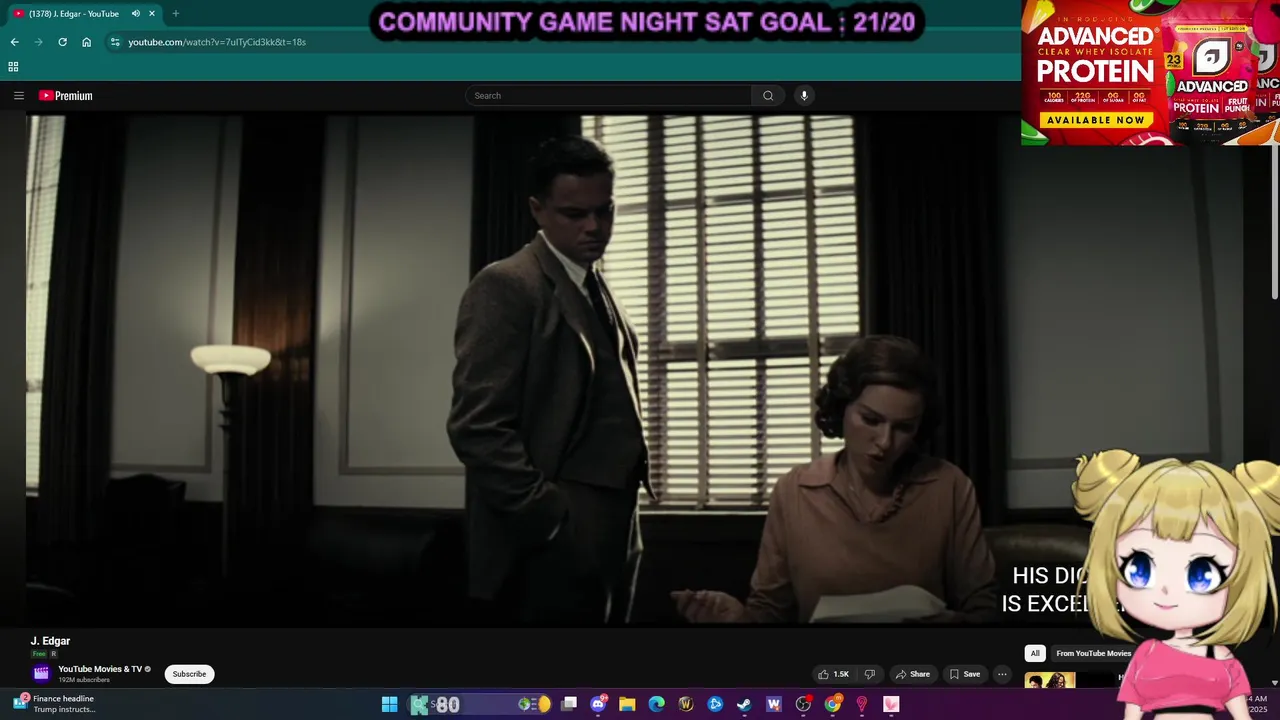The height and width of the screenshot is (720, 1280).
Task: Open Task View on the taskbar
Action: (569, 704)
